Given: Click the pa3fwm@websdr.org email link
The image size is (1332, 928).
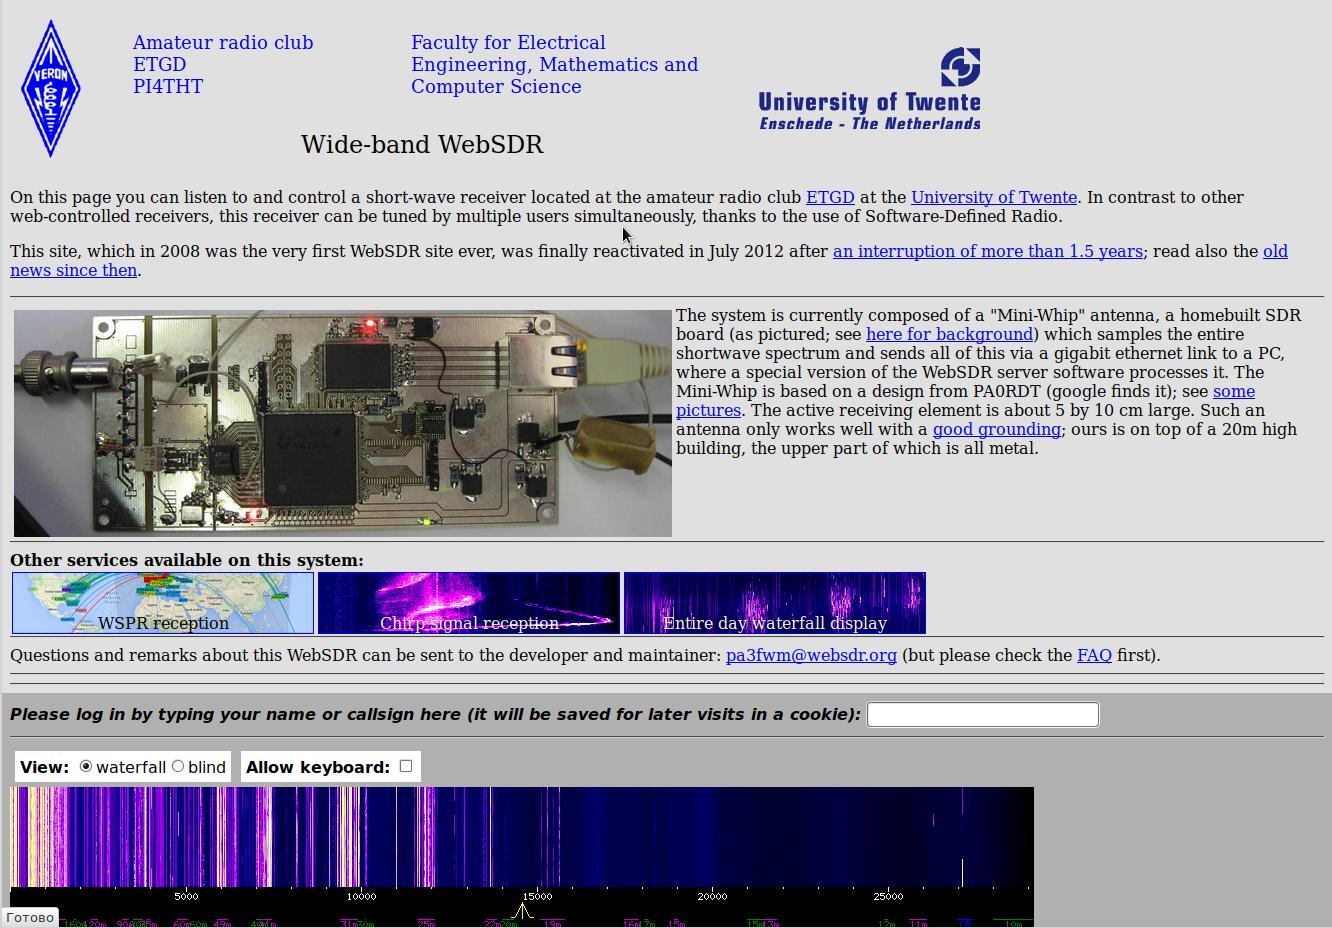Looking at the screenshot, I should 811,655.
